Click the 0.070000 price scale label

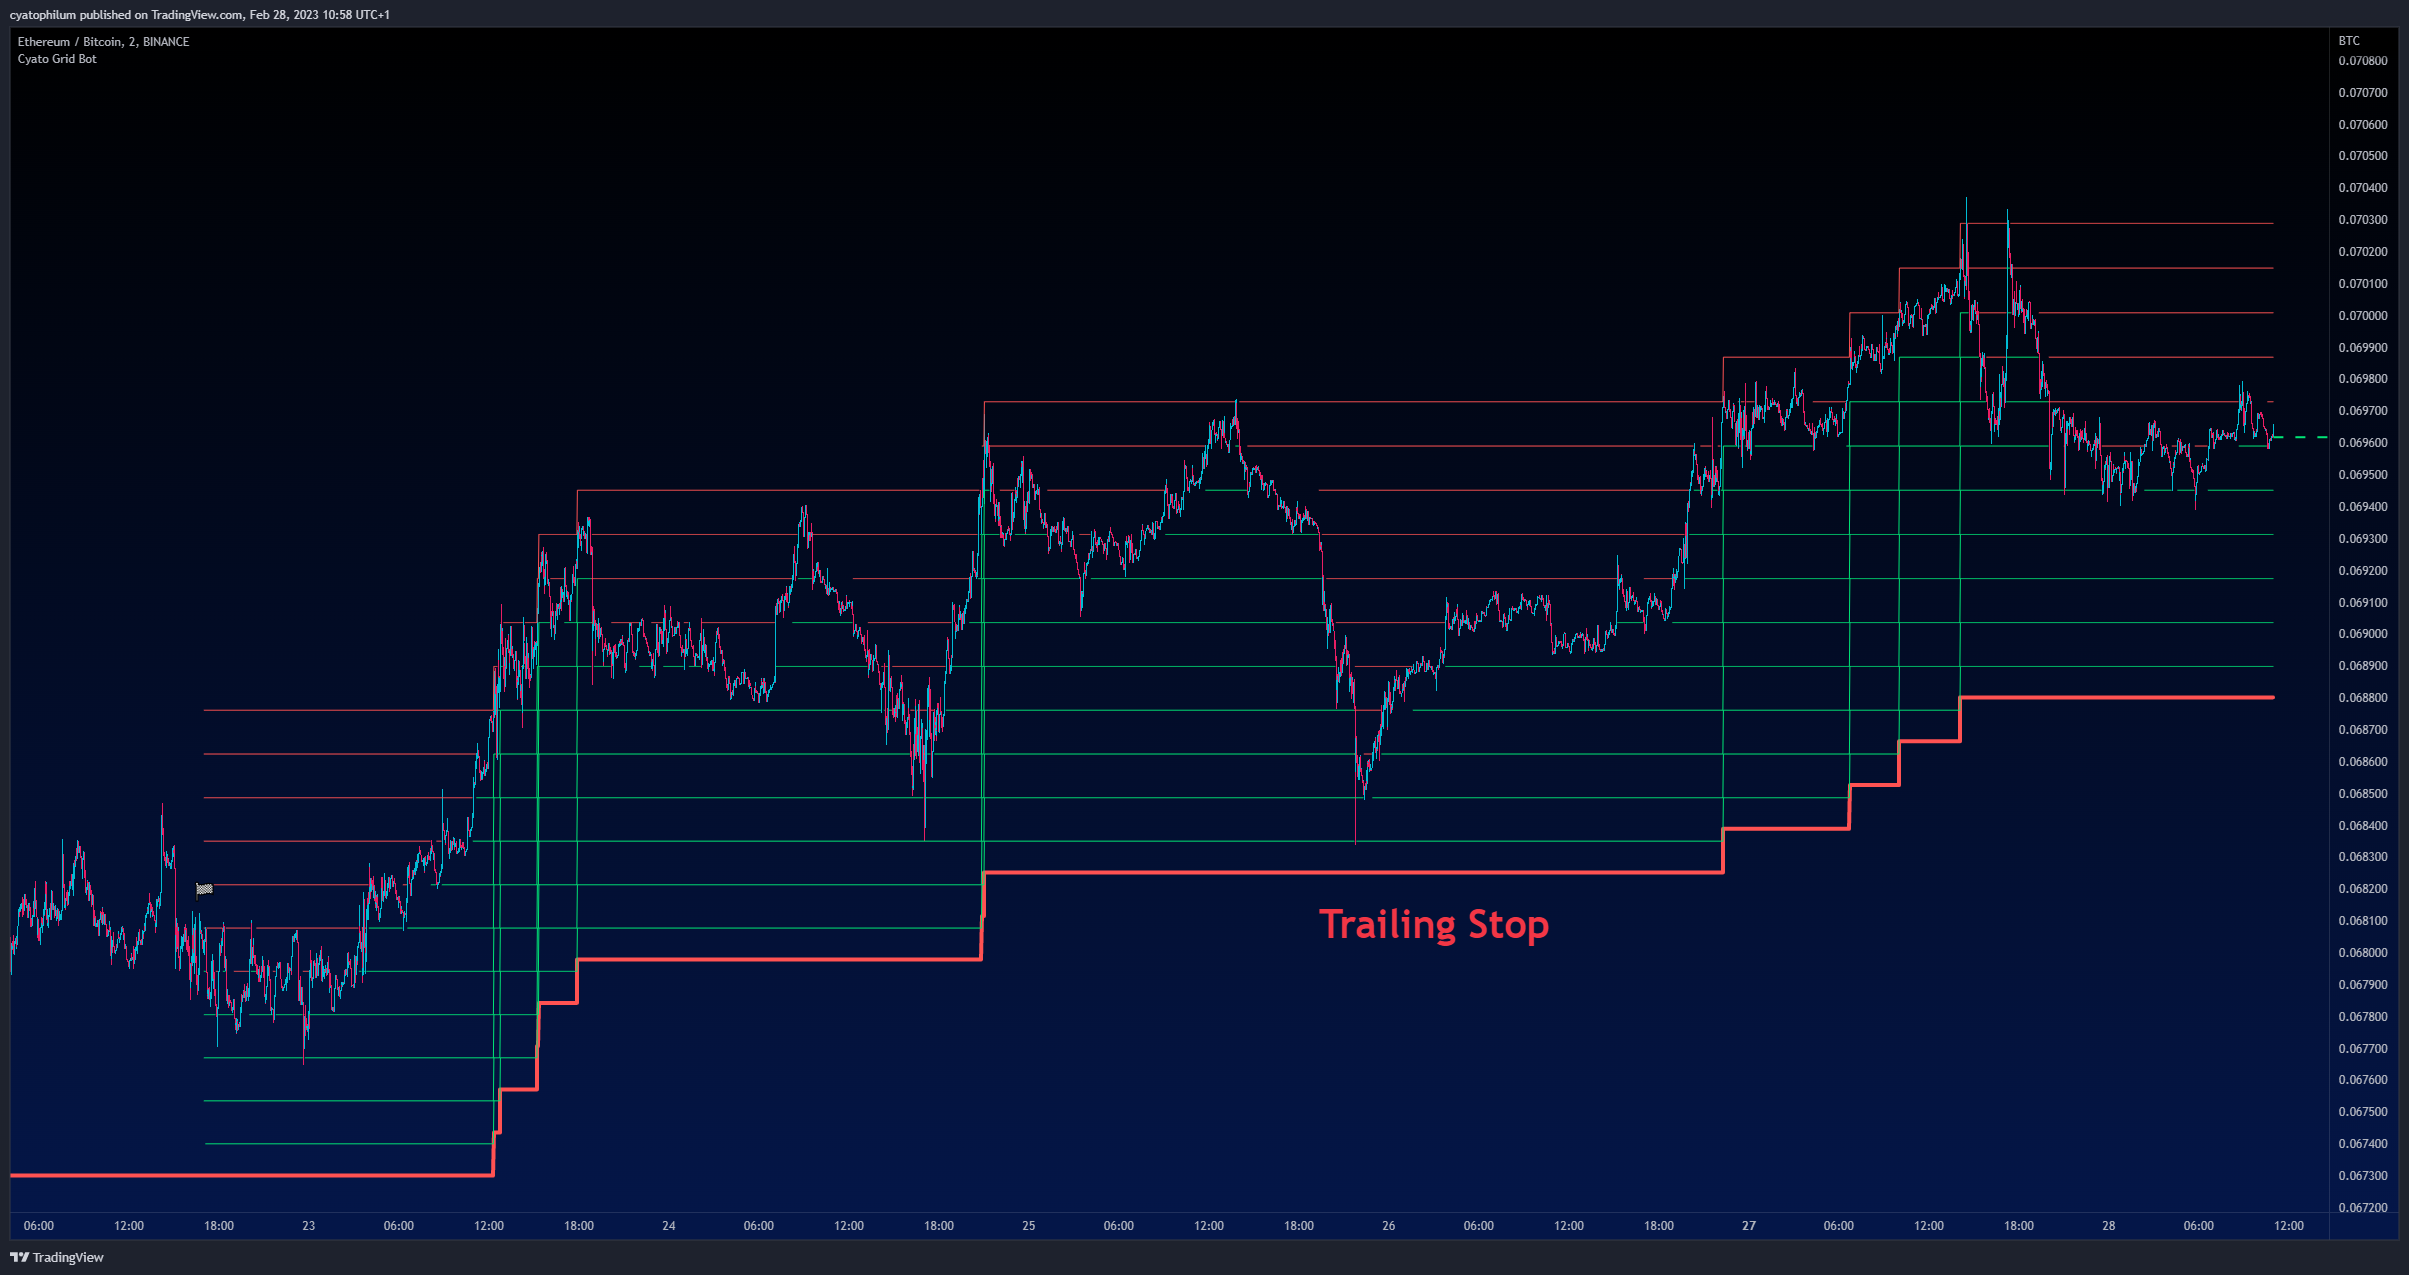point(2362,316)
